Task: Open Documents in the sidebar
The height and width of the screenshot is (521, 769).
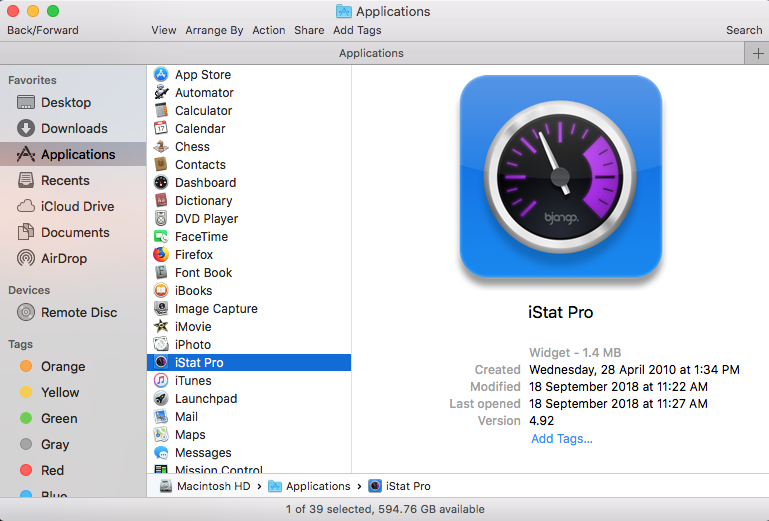Action: point(73,232)
